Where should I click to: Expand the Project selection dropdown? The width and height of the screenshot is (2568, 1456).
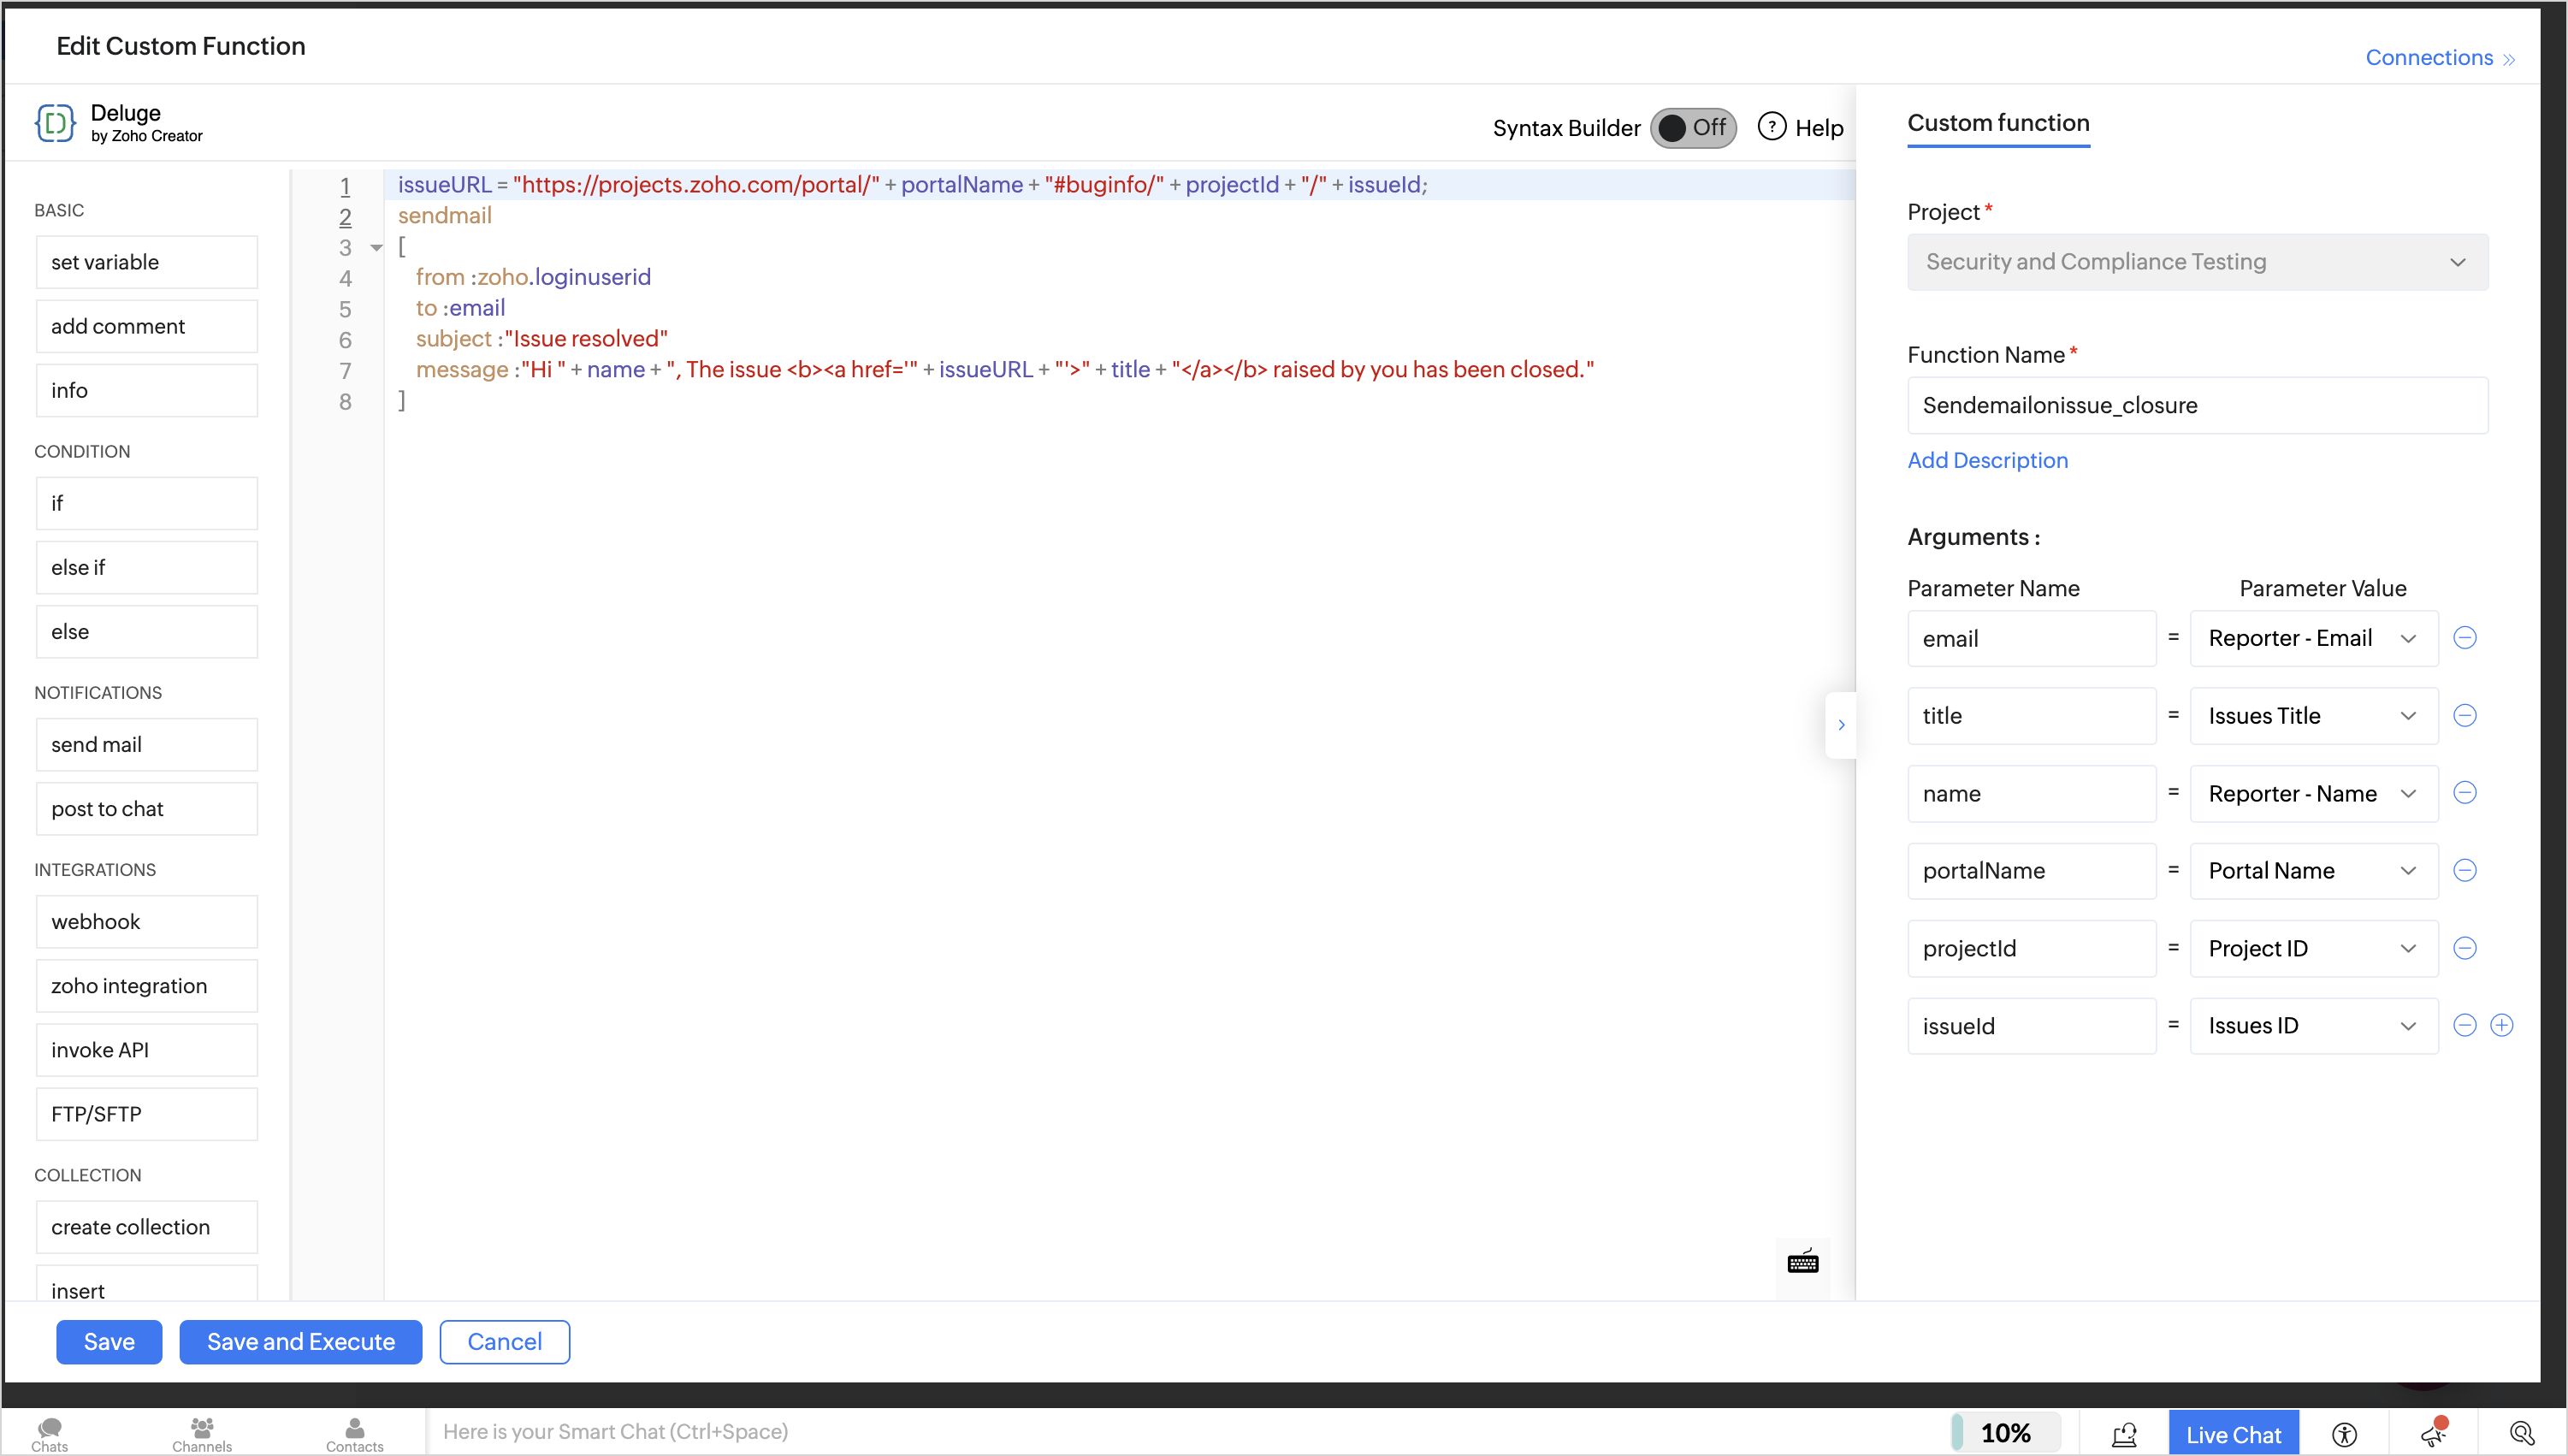pos(2197,262)
